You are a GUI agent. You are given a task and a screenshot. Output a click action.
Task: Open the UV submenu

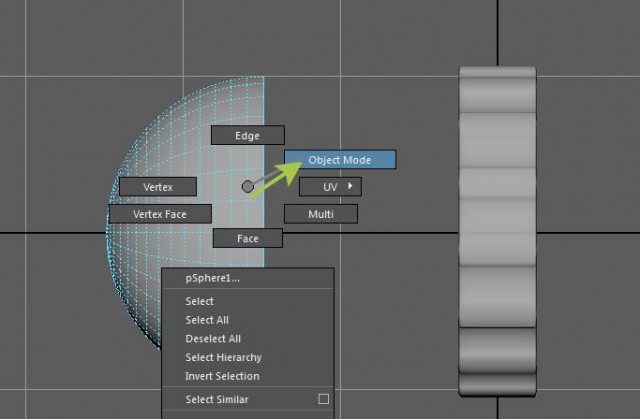point(330,187)
